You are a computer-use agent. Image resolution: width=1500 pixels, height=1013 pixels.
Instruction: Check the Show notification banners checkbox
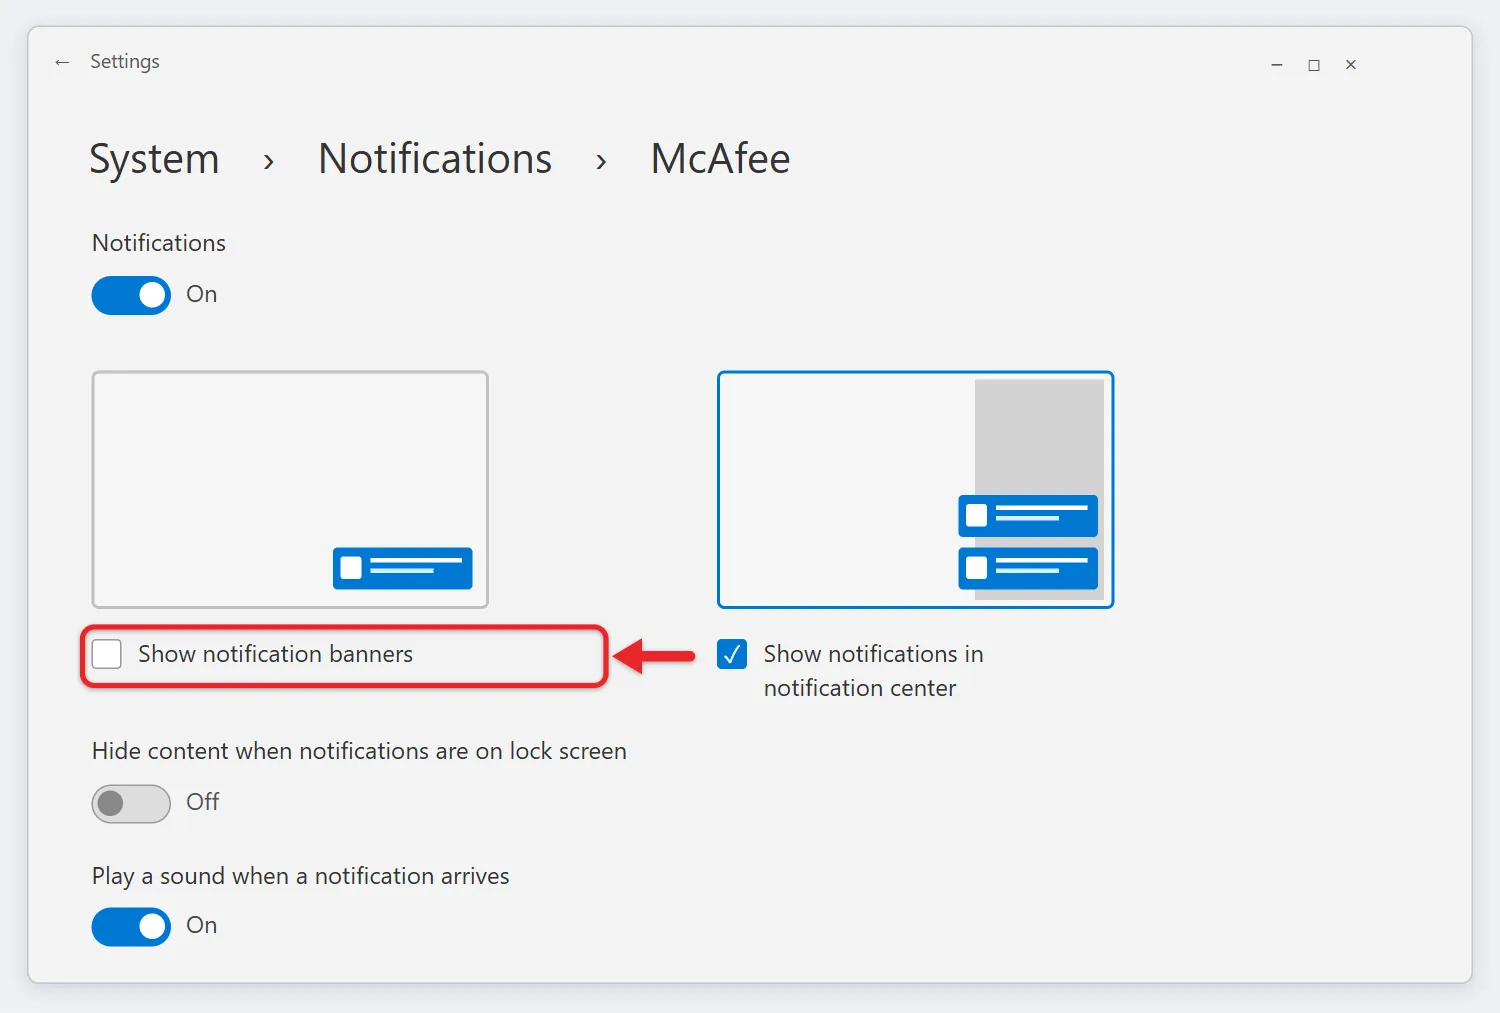point(107,654)
